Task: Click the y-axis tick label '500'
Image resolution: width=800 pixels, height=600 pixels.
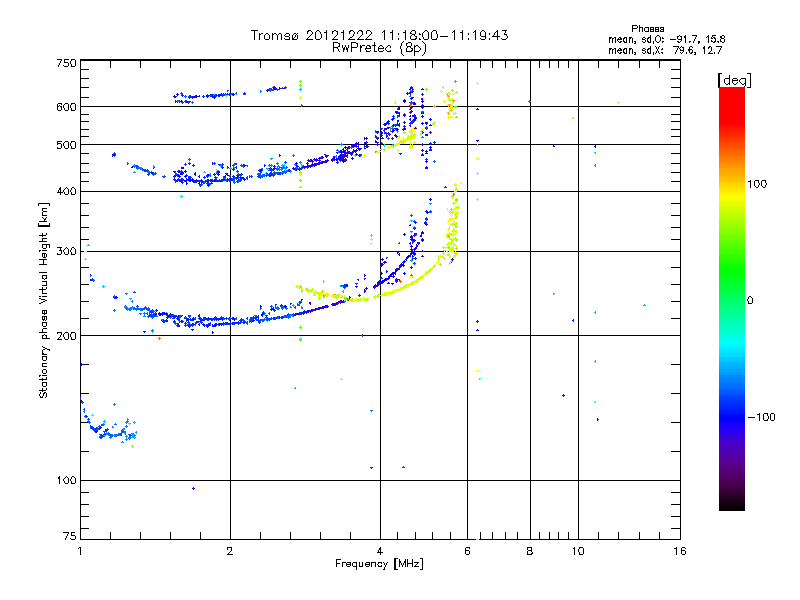Action: coord(66,145)
